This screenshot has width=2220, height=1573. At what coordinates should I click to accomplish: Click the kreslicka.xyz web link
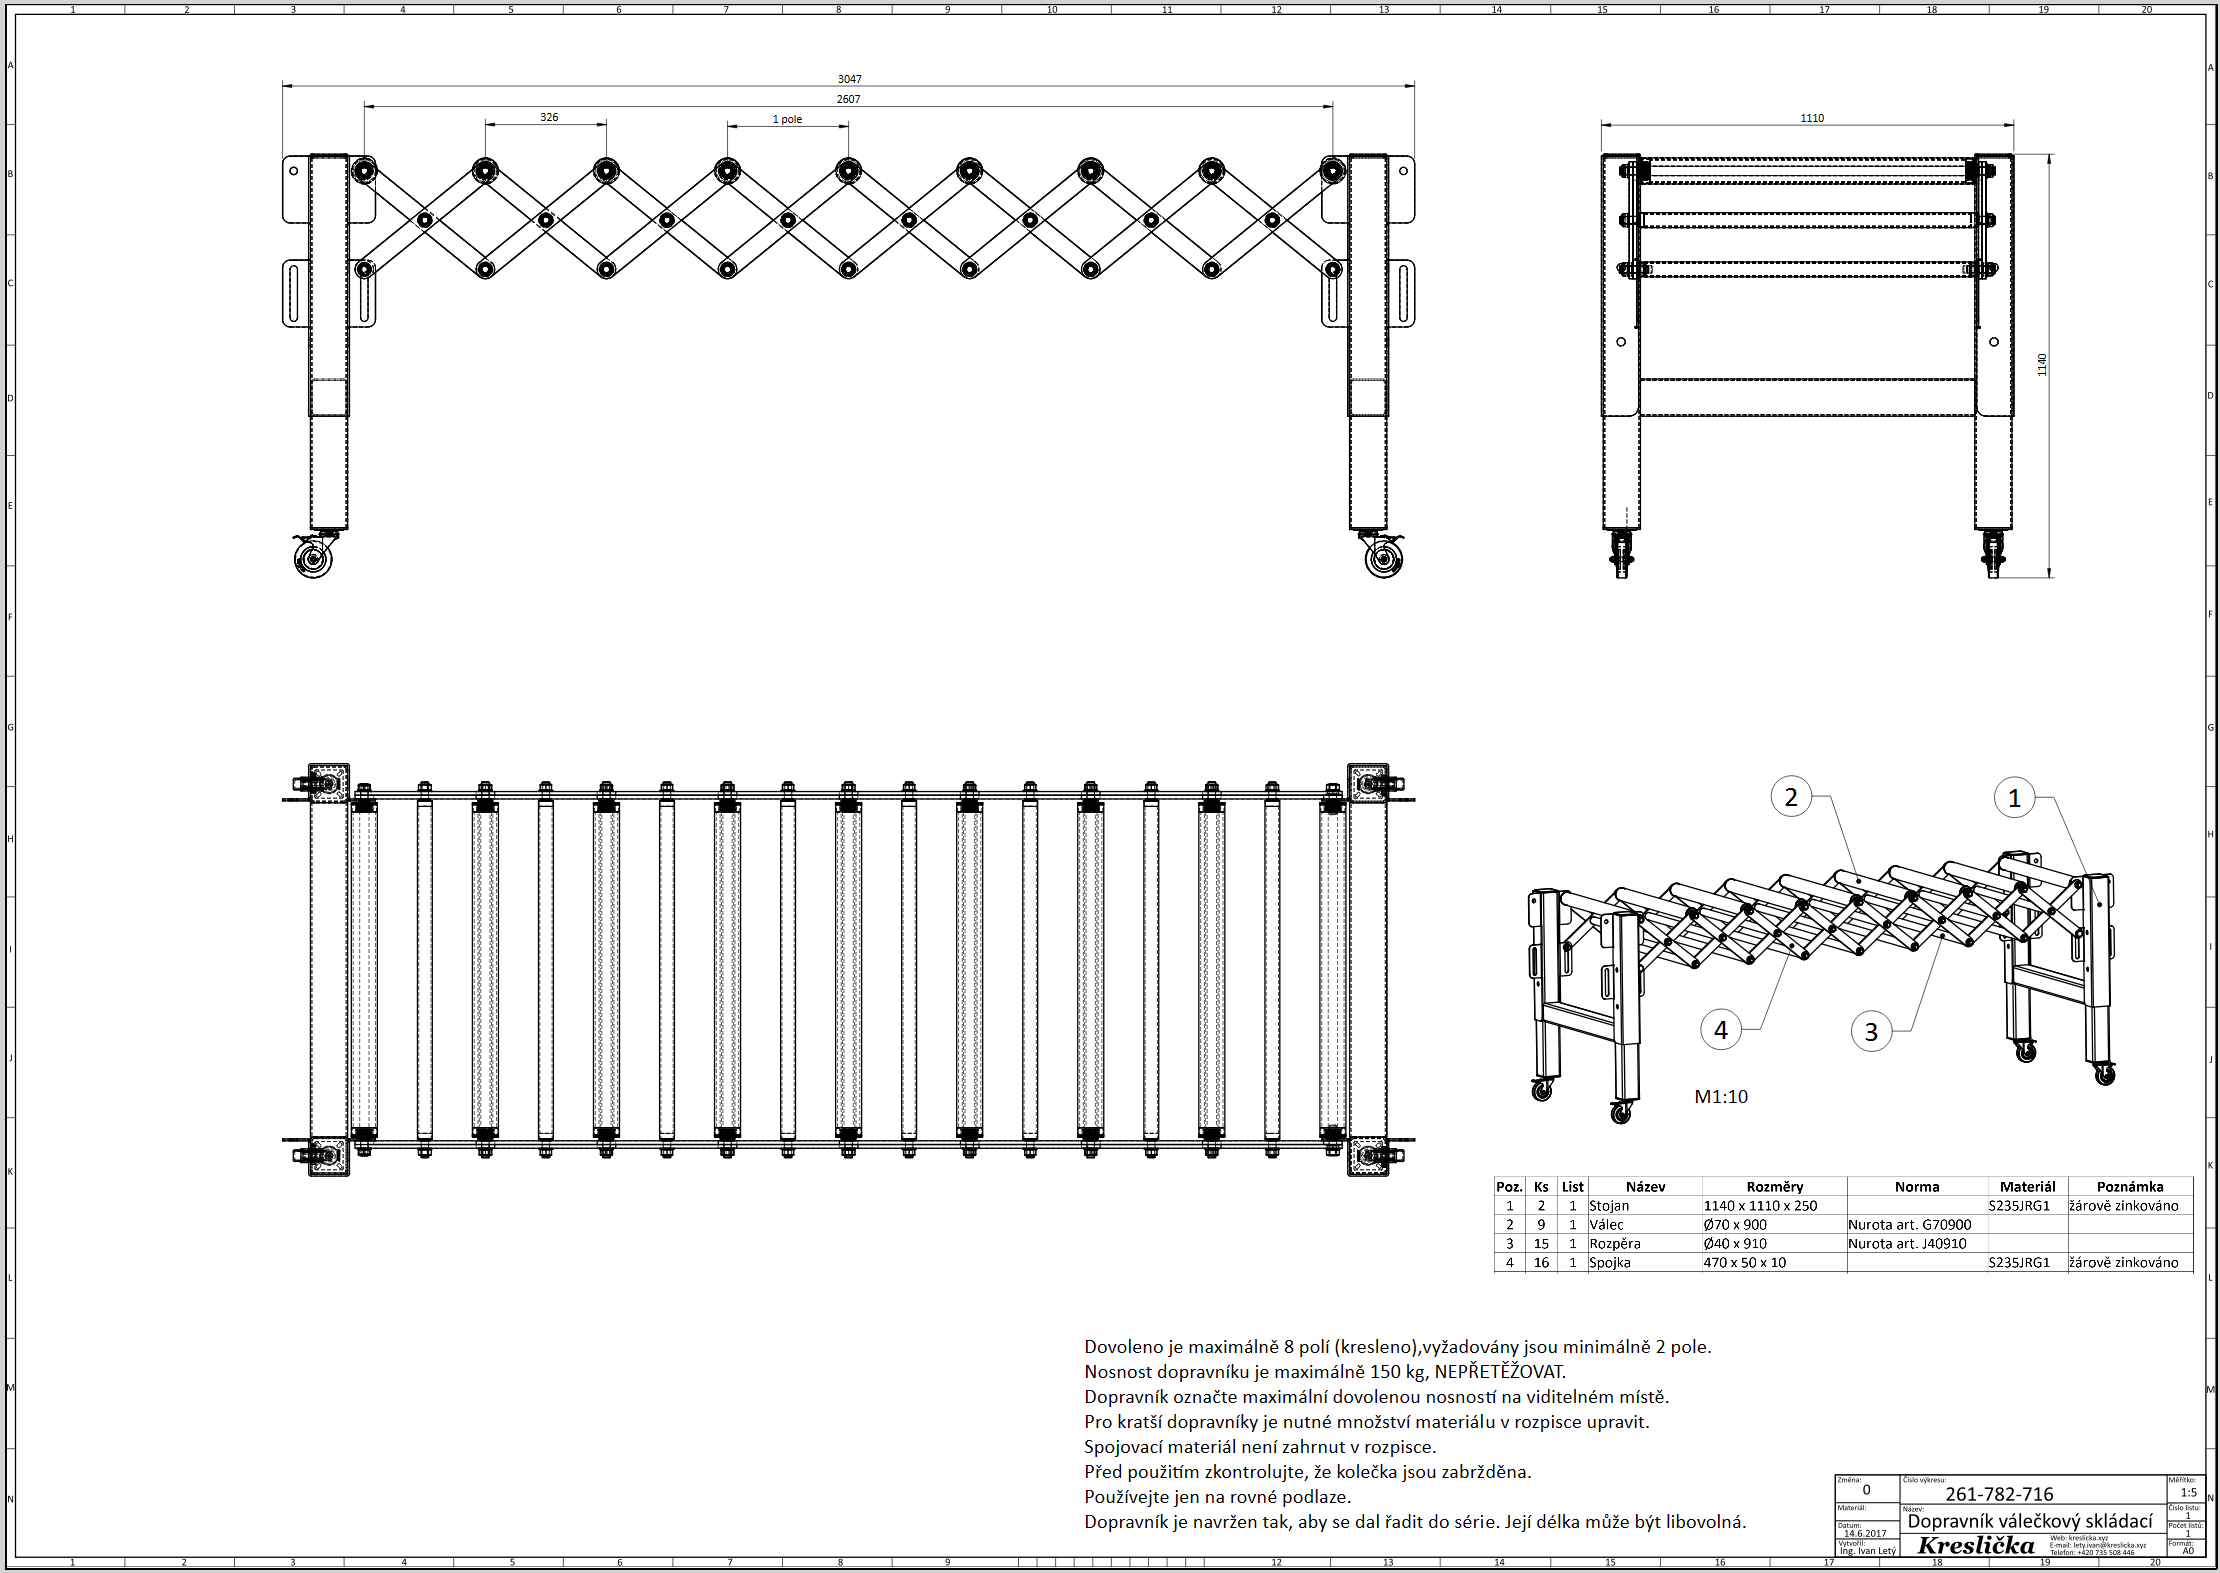point(2086,1538)
